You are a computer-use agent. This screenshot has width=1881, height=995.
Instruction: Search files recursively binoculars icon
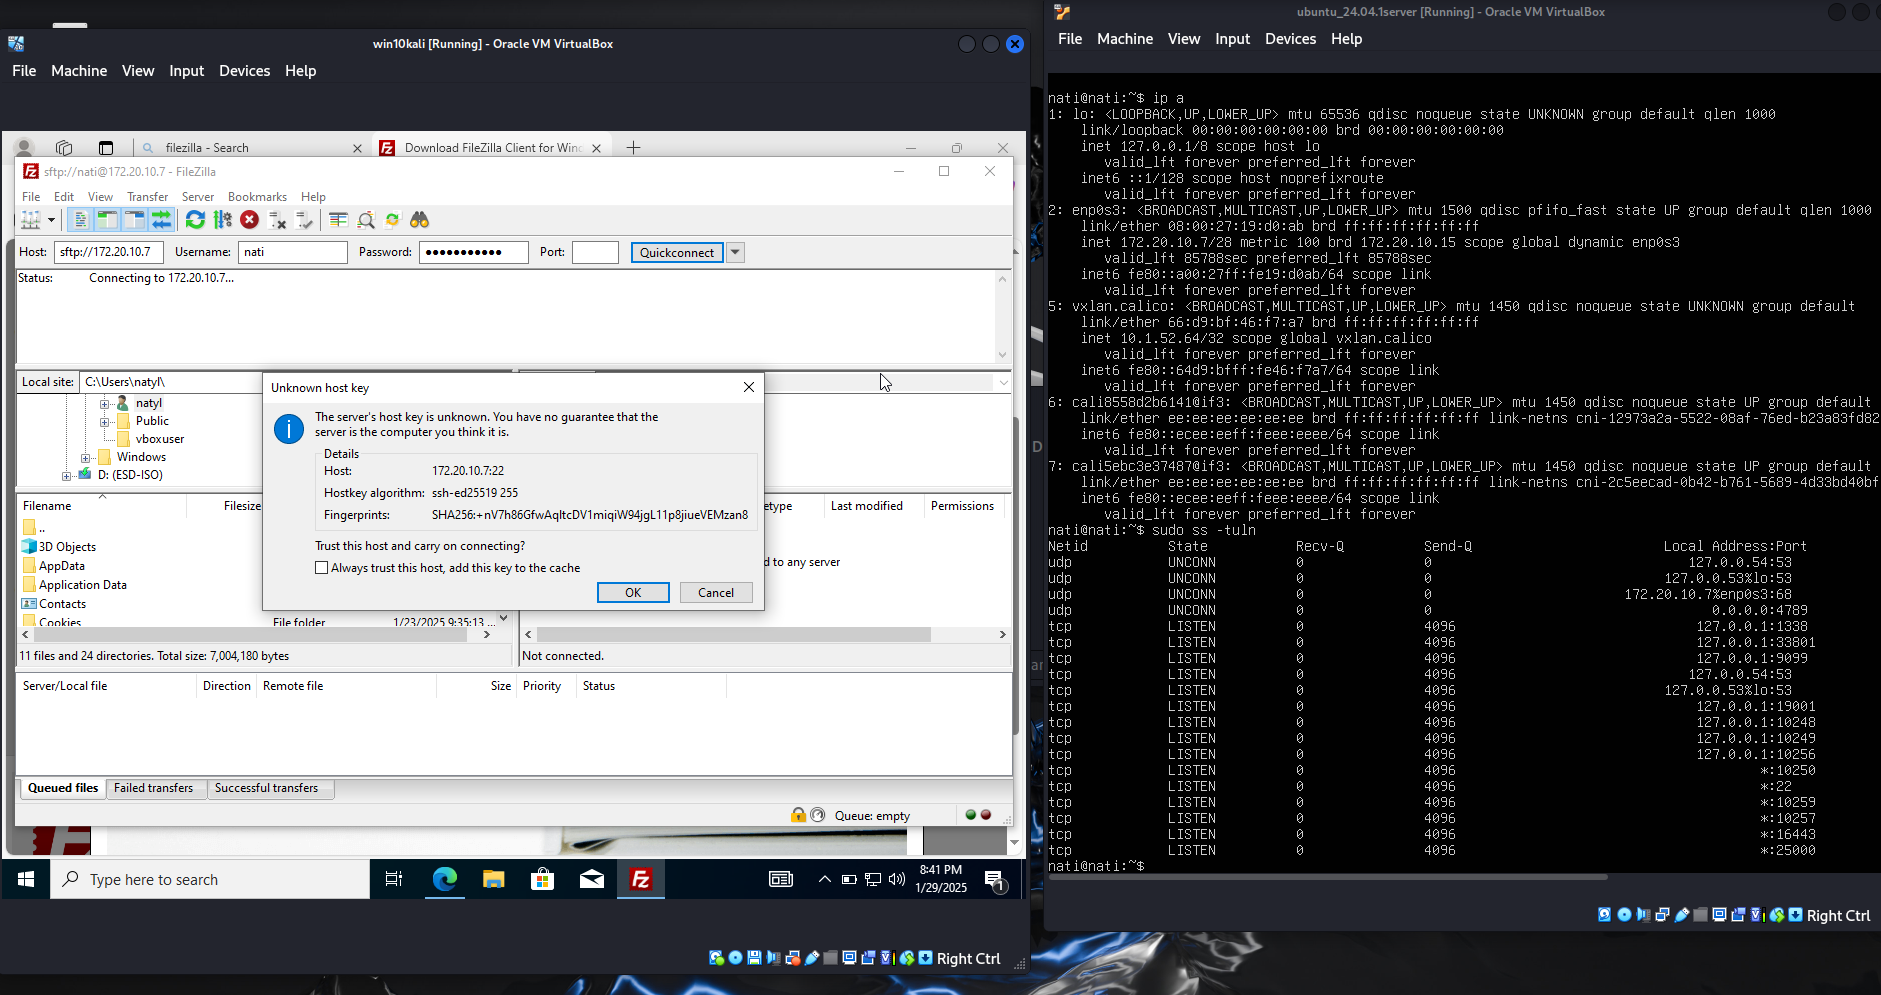[x=420, y=220]
